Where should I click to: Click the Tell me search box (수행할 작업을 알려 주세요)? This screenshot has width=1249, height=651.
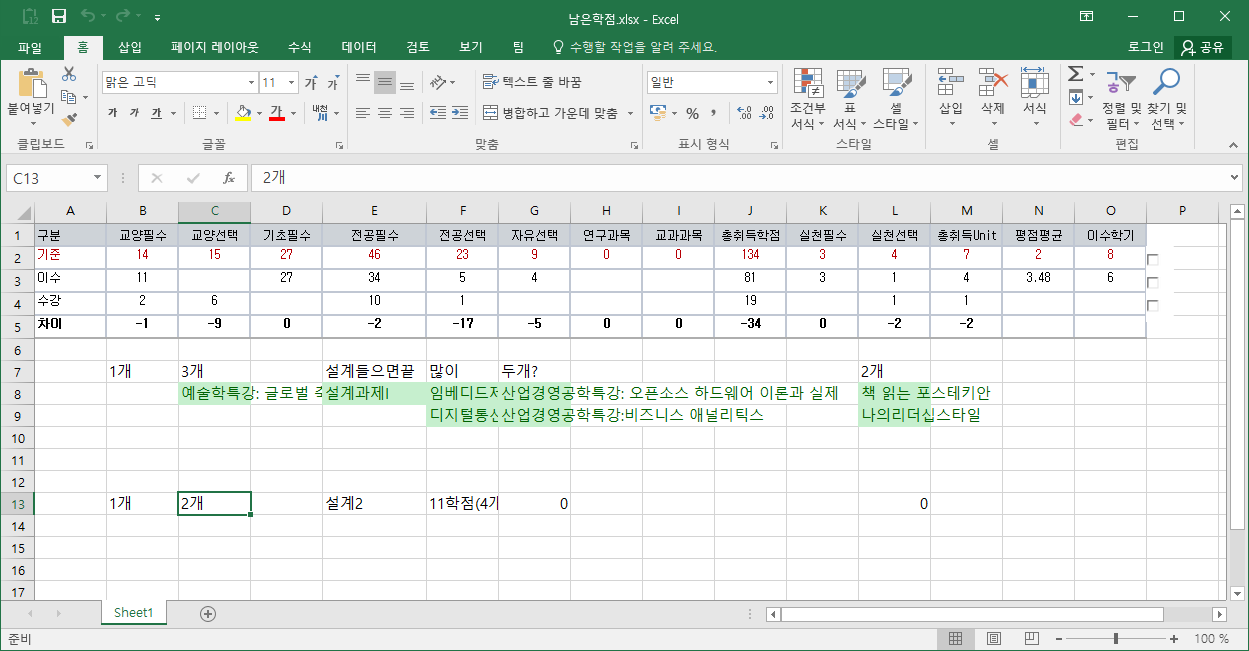(634, 47)
